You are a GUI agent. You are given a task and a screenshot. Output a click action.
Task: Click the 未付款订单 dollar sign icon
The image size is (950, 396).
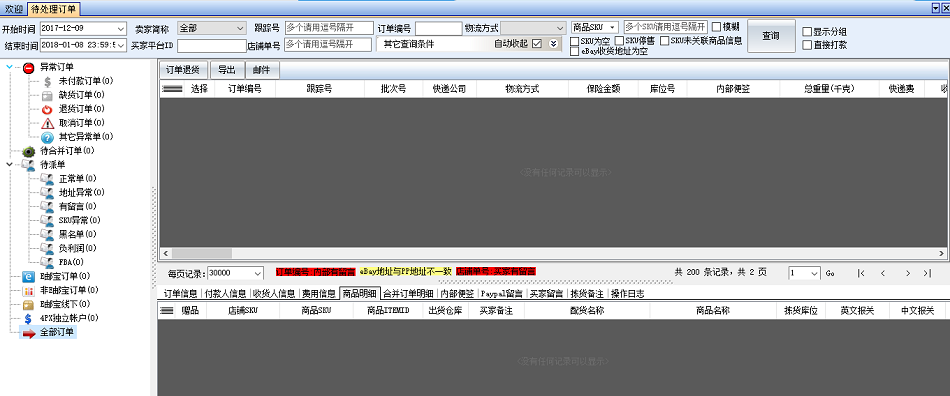point(47,82)
